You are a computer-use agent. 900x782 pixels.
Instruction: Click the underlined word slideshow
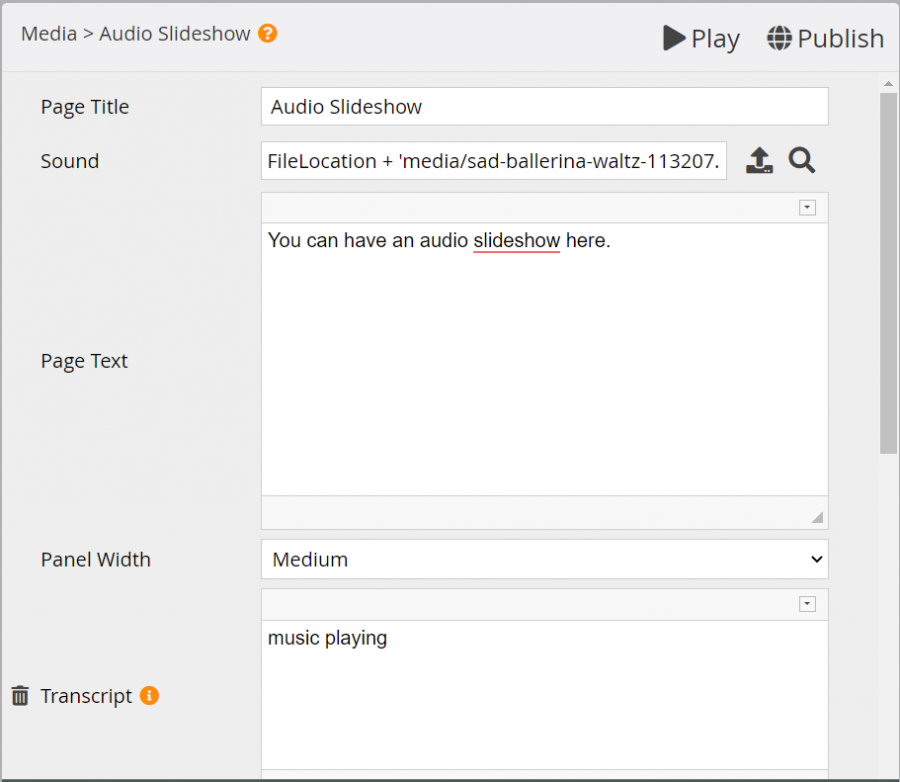pos(516,240)
